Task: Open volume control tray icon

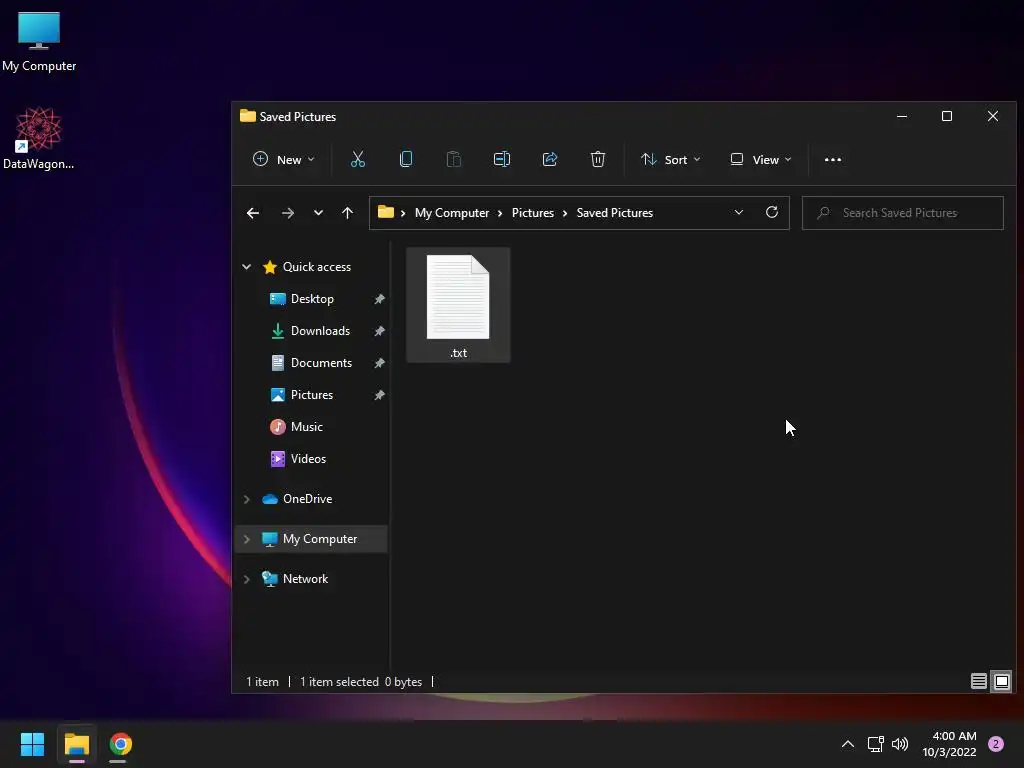Action: click(x=900, y=744)
